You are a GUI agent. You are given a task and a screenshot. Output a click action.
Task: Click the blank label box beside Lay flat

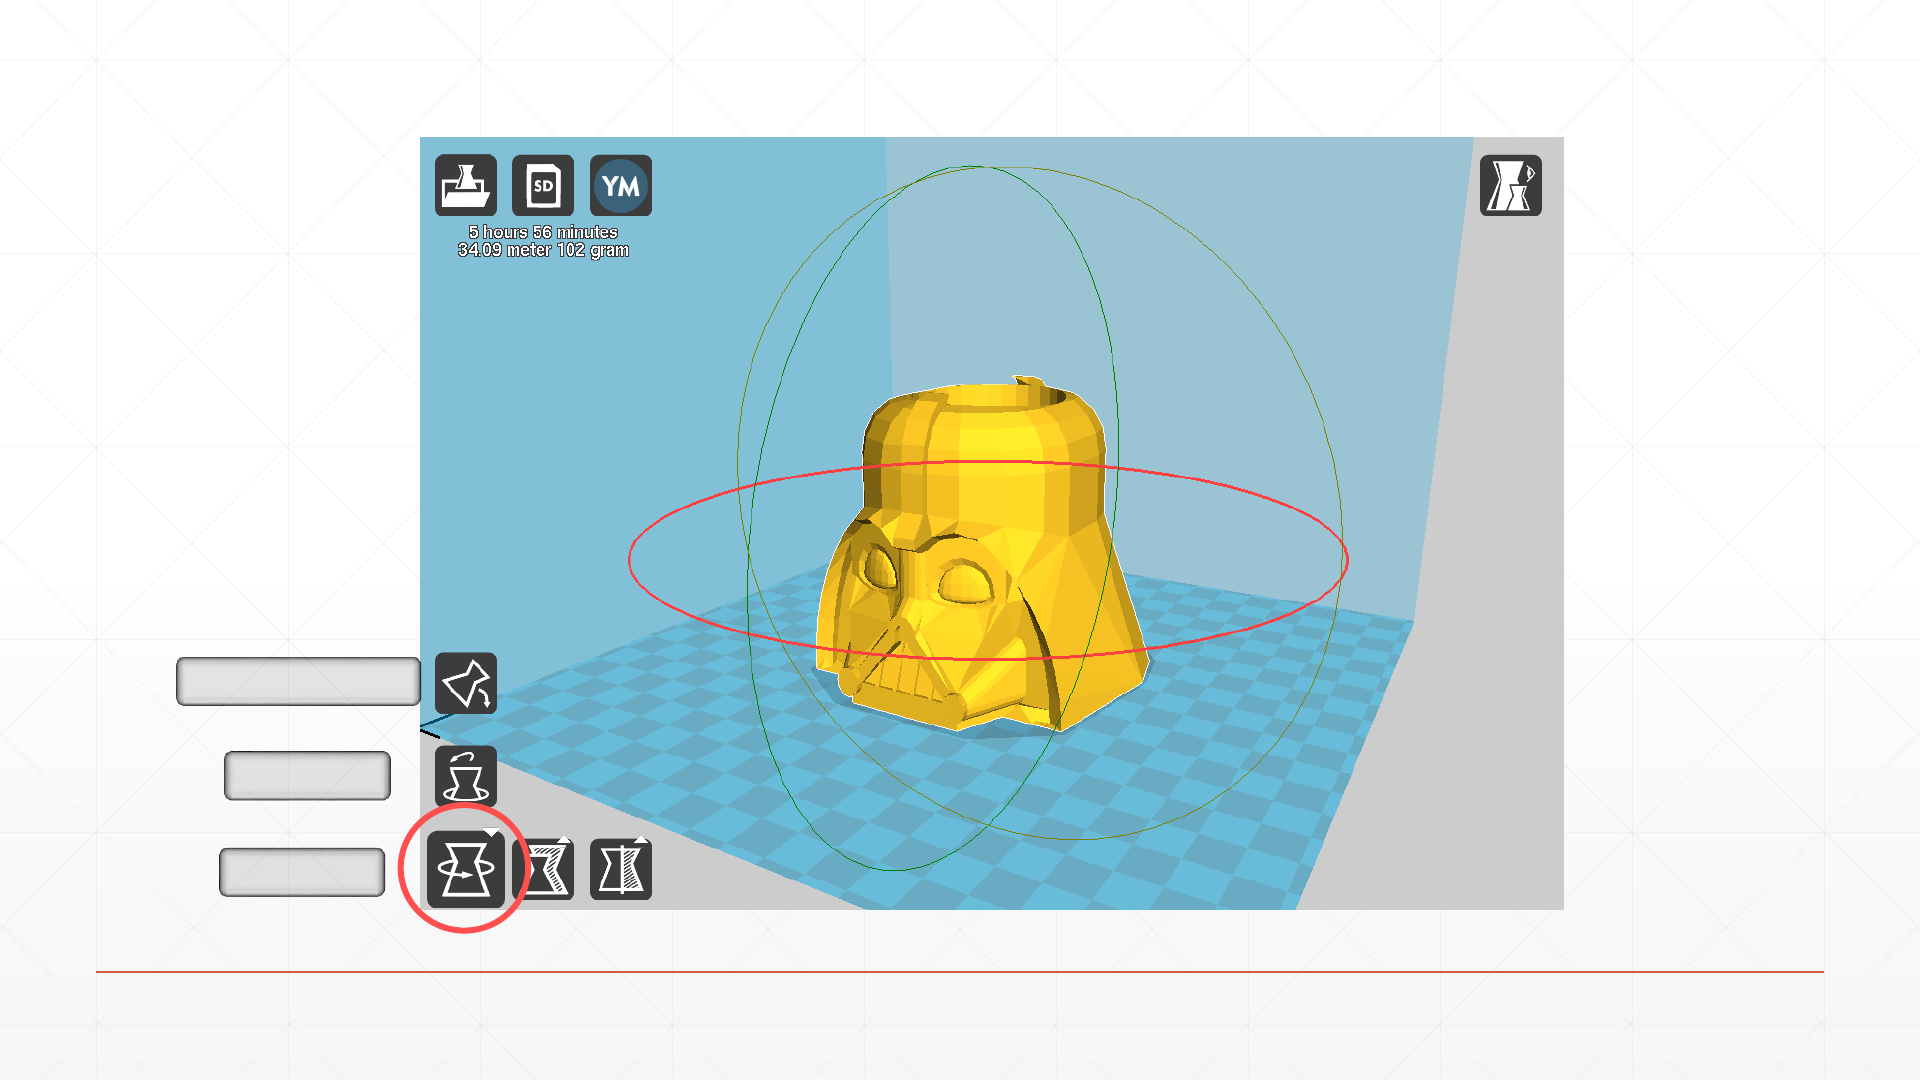tap(298, 681)
